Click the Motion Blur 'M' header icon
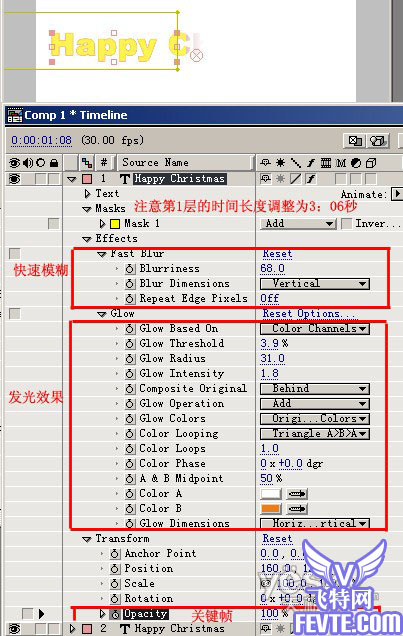 (x=341, y=163)
